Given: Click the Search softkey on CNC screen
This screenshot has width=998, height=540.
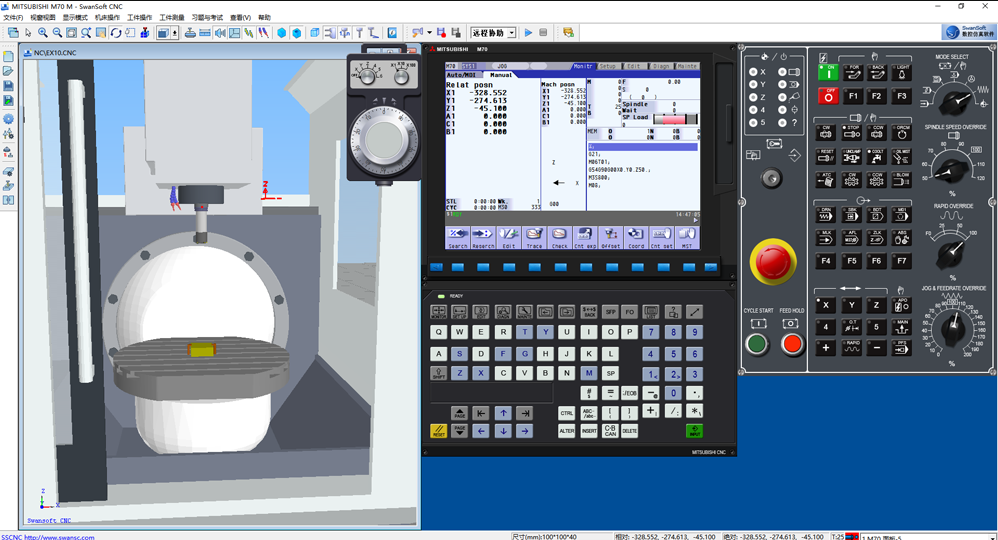Looking at the screenshot, I should point(458,237).
